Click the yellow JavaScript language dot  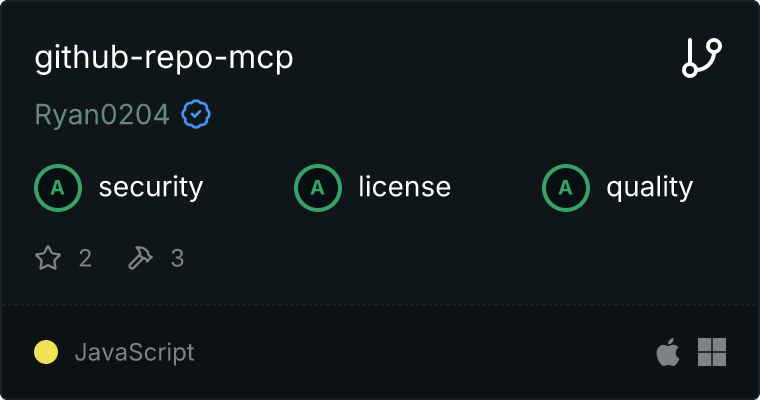[46, 352]
